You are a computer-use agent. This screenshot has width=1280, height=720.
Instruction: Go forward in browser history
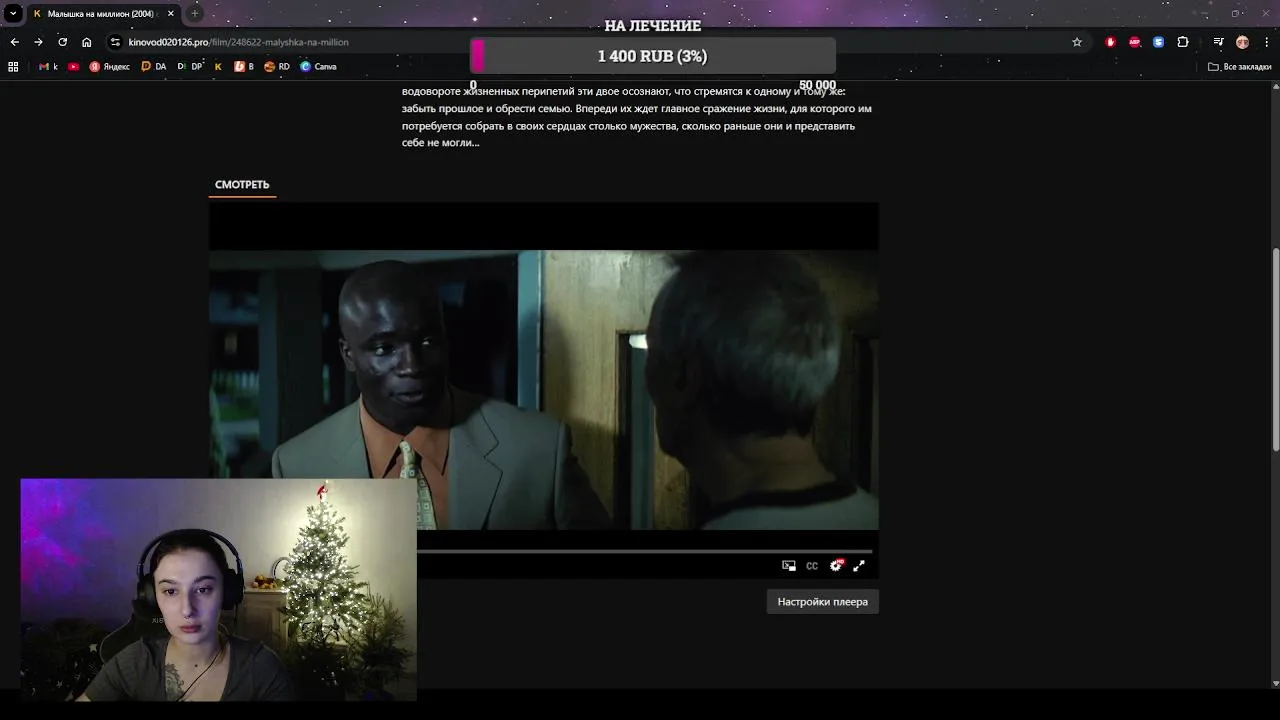point(38,42)
